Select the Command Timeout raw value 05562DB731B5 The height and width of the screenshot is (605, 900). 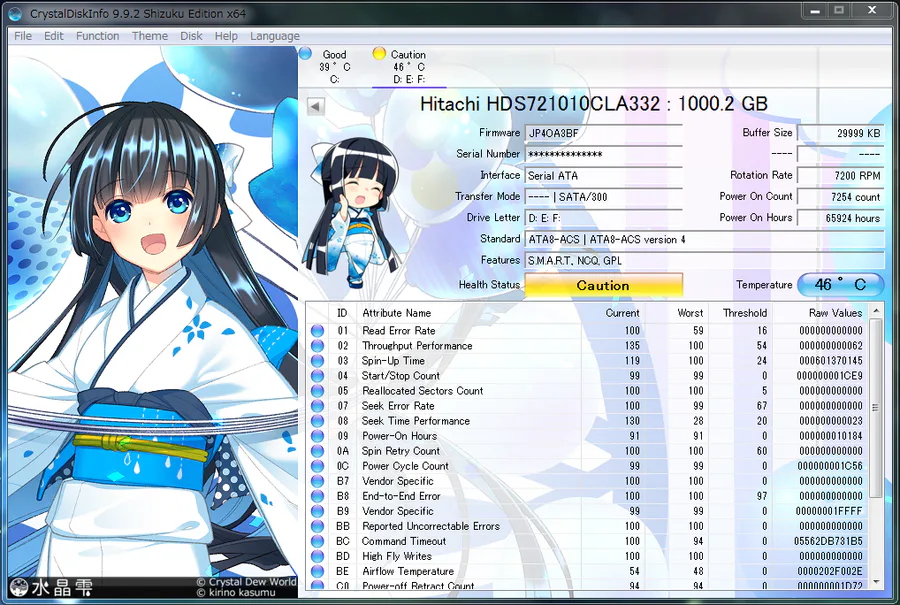(x=828, y=541)
